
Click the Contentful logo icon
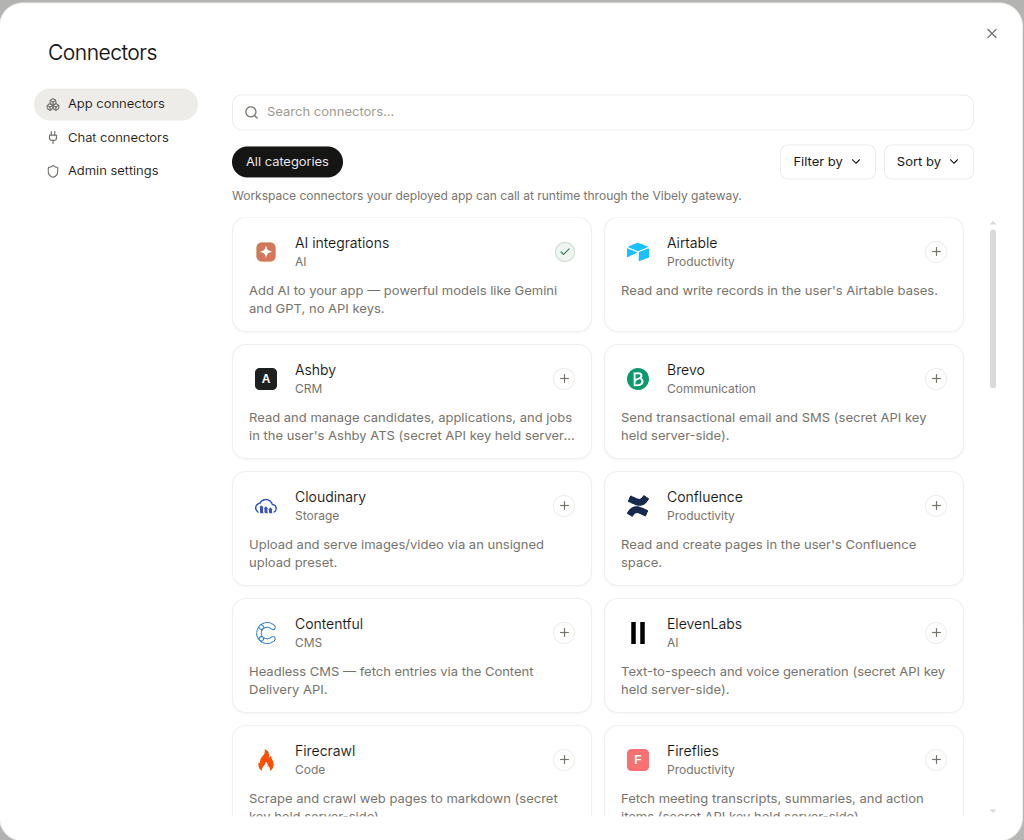[266, 633]
